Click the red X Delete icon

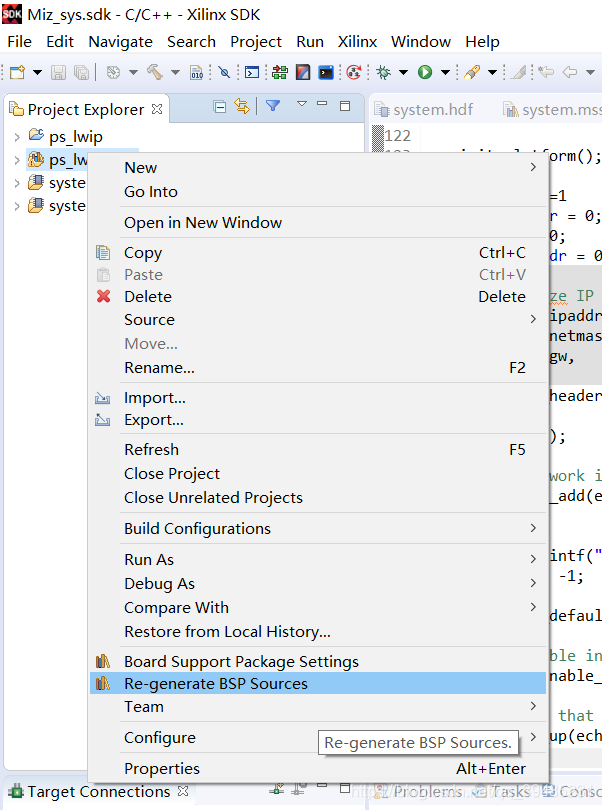click(103, 296)
